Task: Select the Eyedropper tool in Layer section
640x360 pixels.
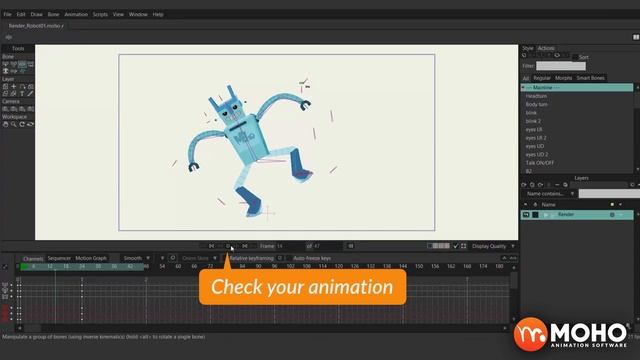Action: coord(30,94)
